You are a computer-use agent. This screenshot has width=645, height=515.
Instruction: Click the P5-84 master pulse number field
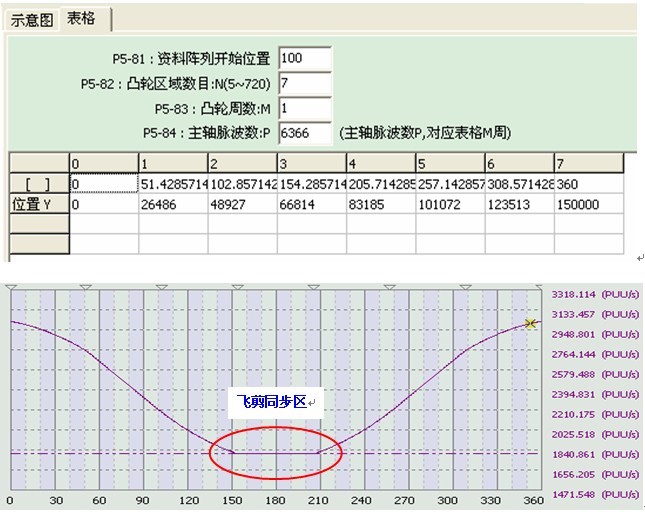pos(305,132)
